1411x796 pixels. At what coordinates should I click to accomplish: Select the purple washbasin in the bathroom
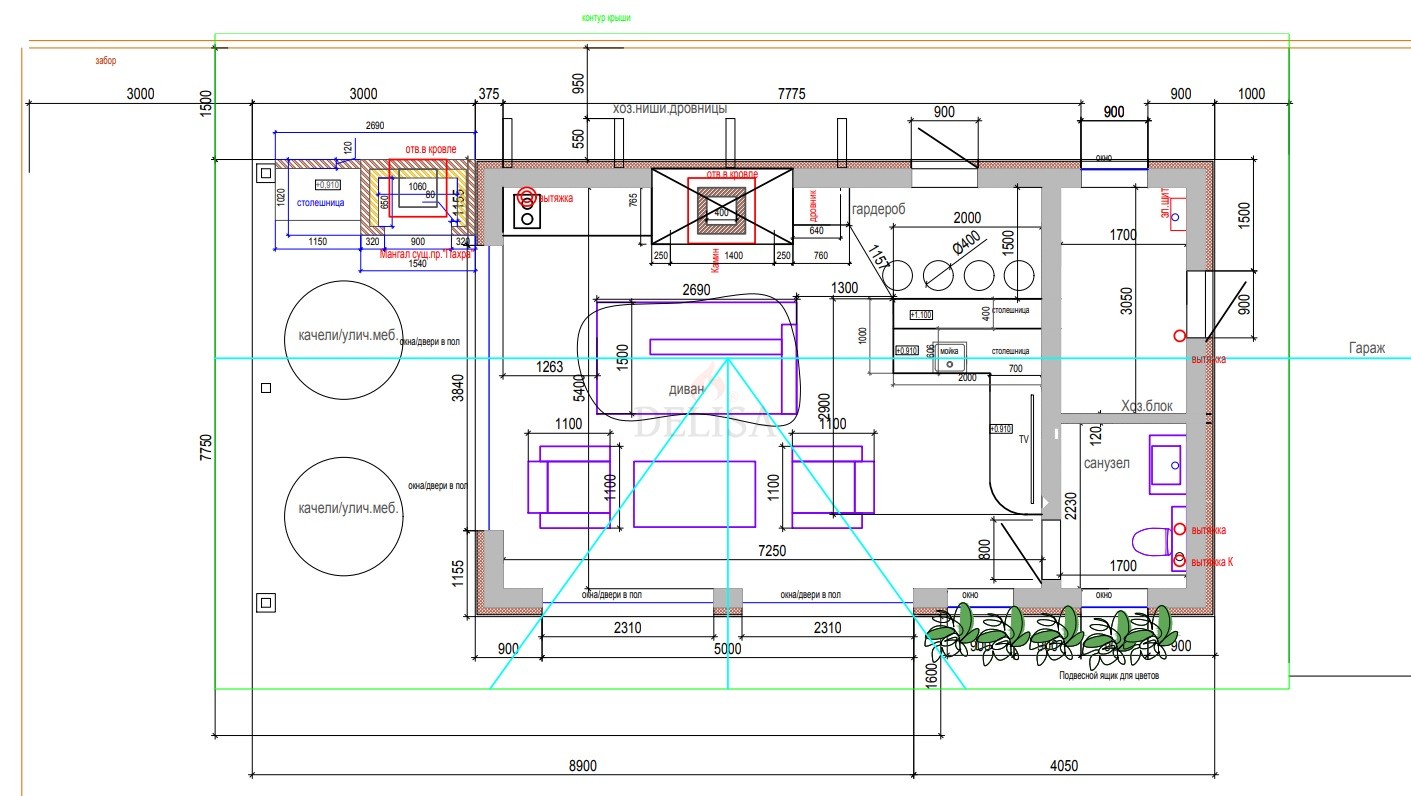pos(1167,464)
